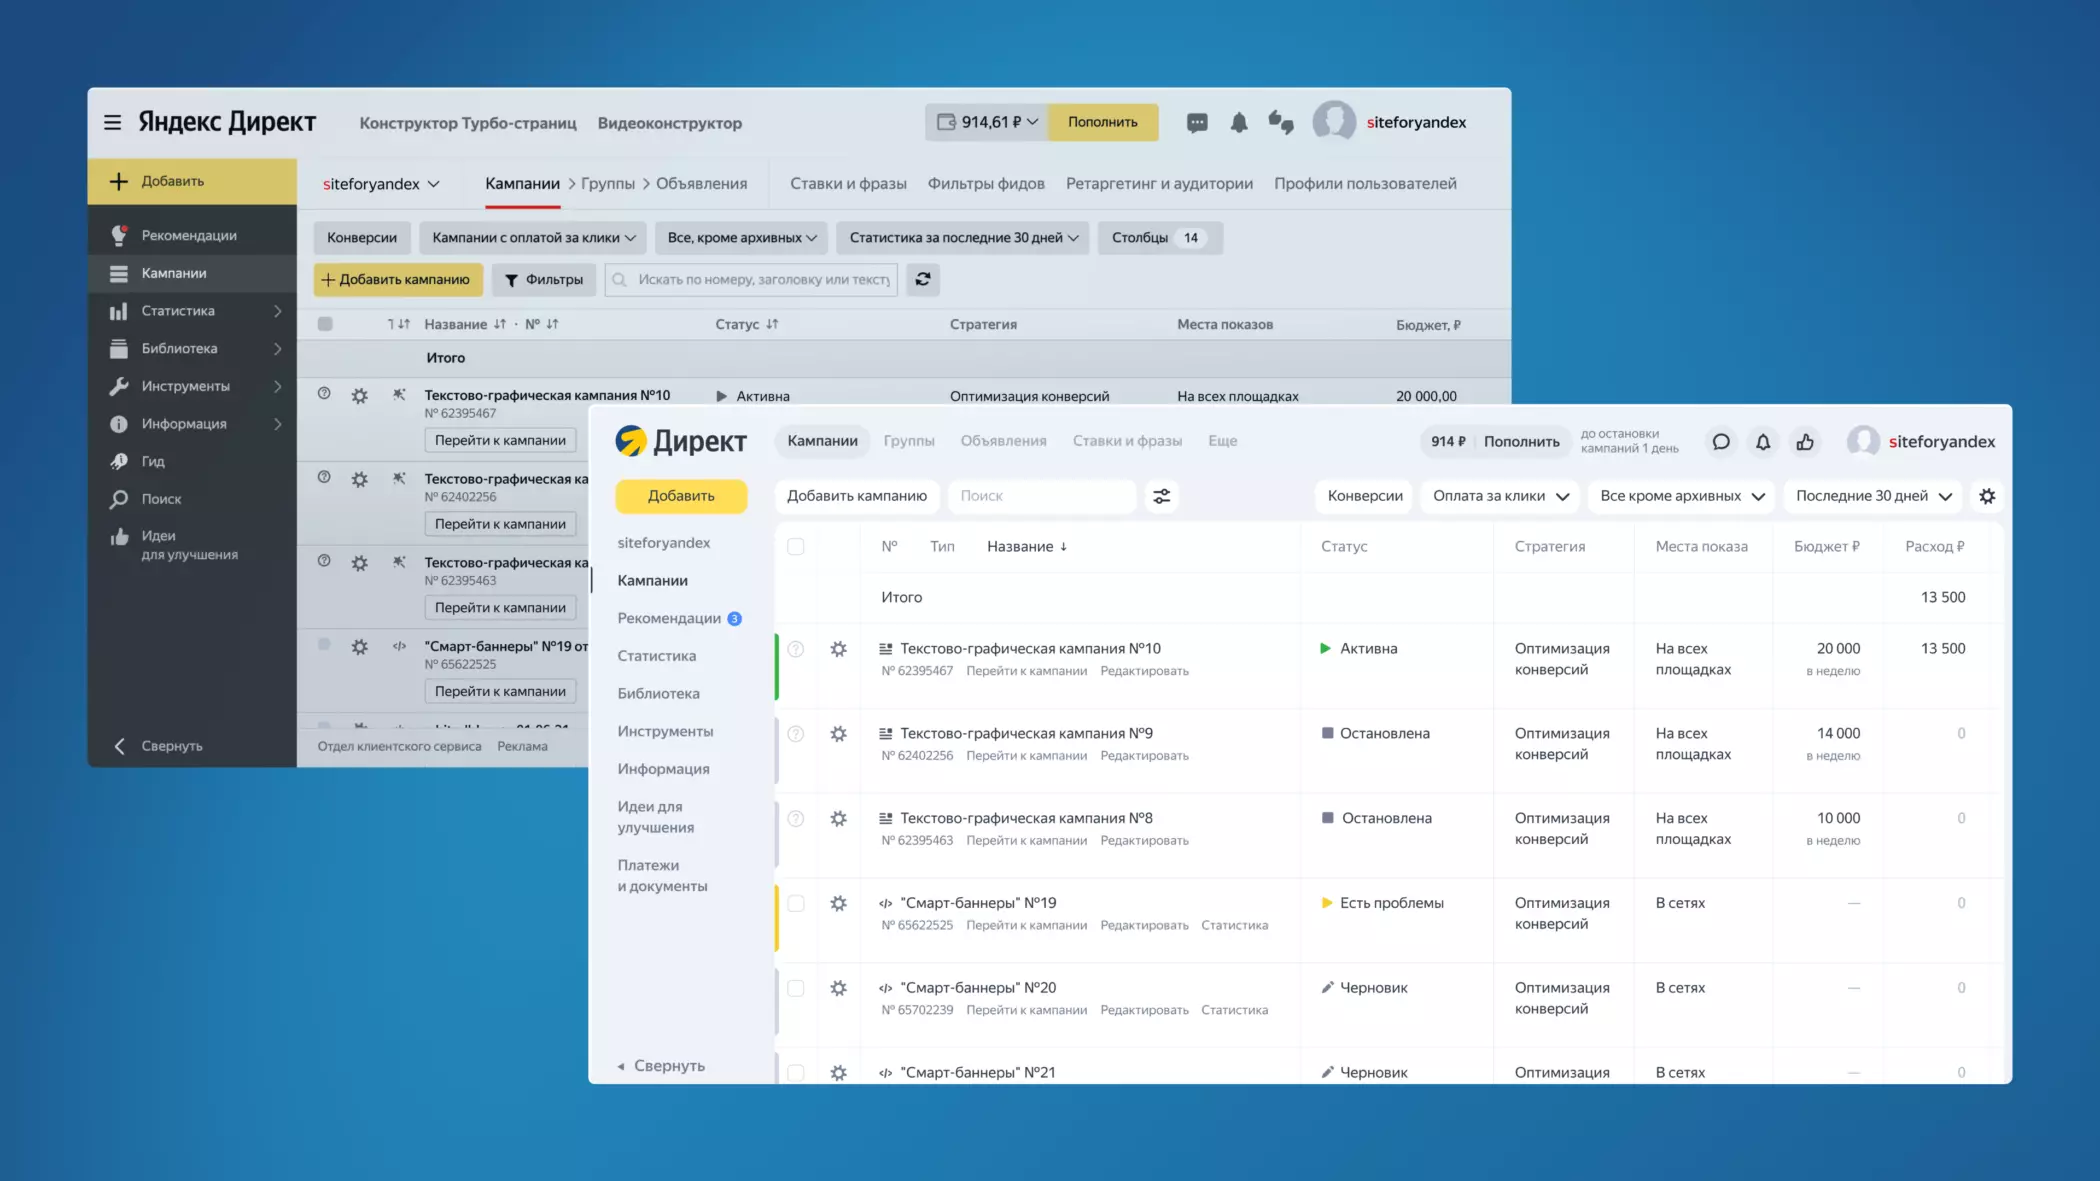
Task: Open Ретаргетинг и аудитории tab in old window
Action: 1159,184
